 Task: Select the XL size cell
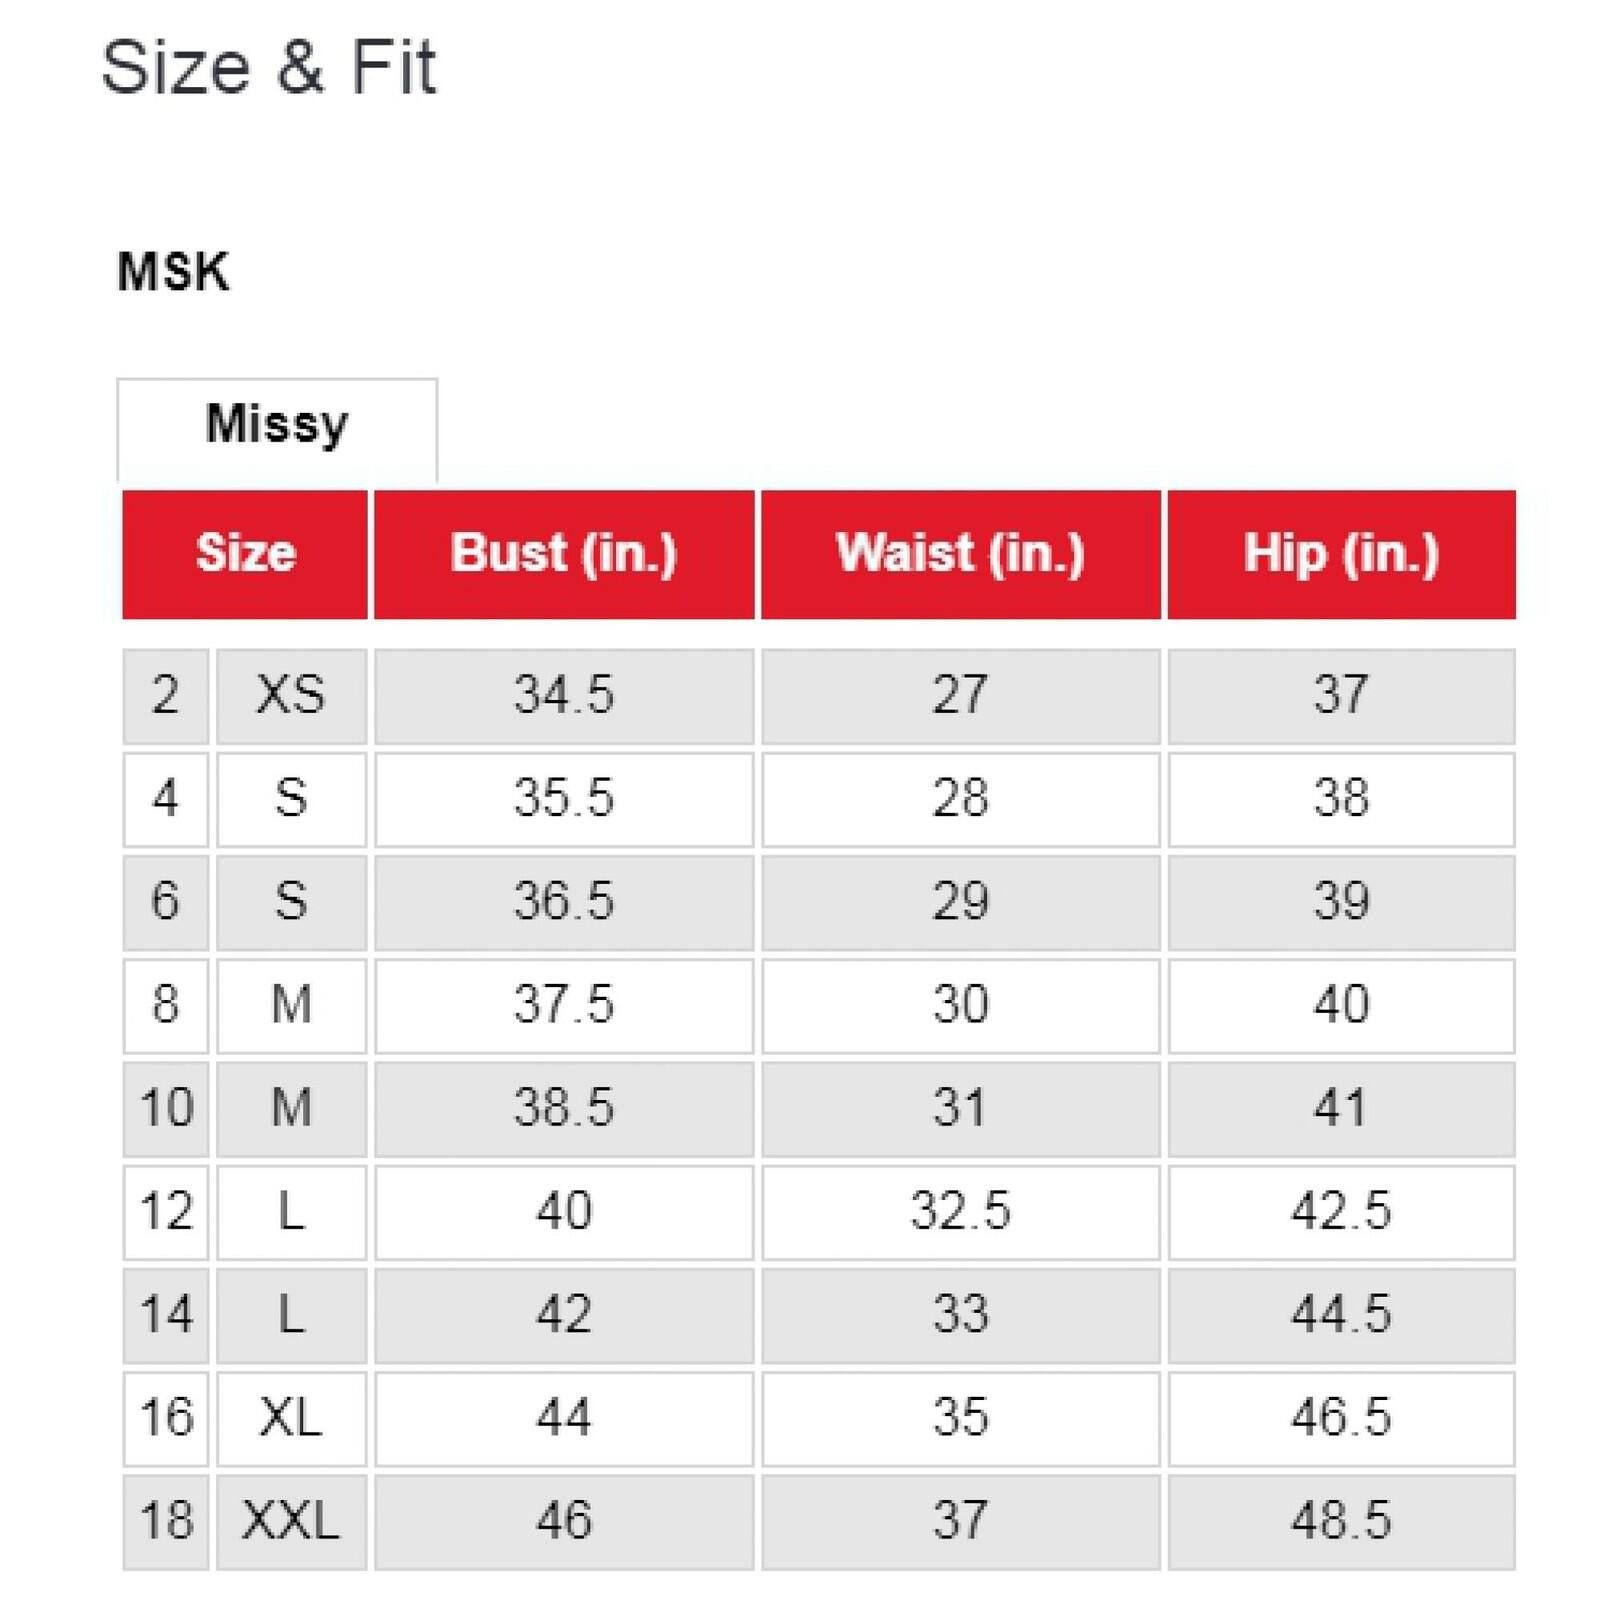[291, 1418]
